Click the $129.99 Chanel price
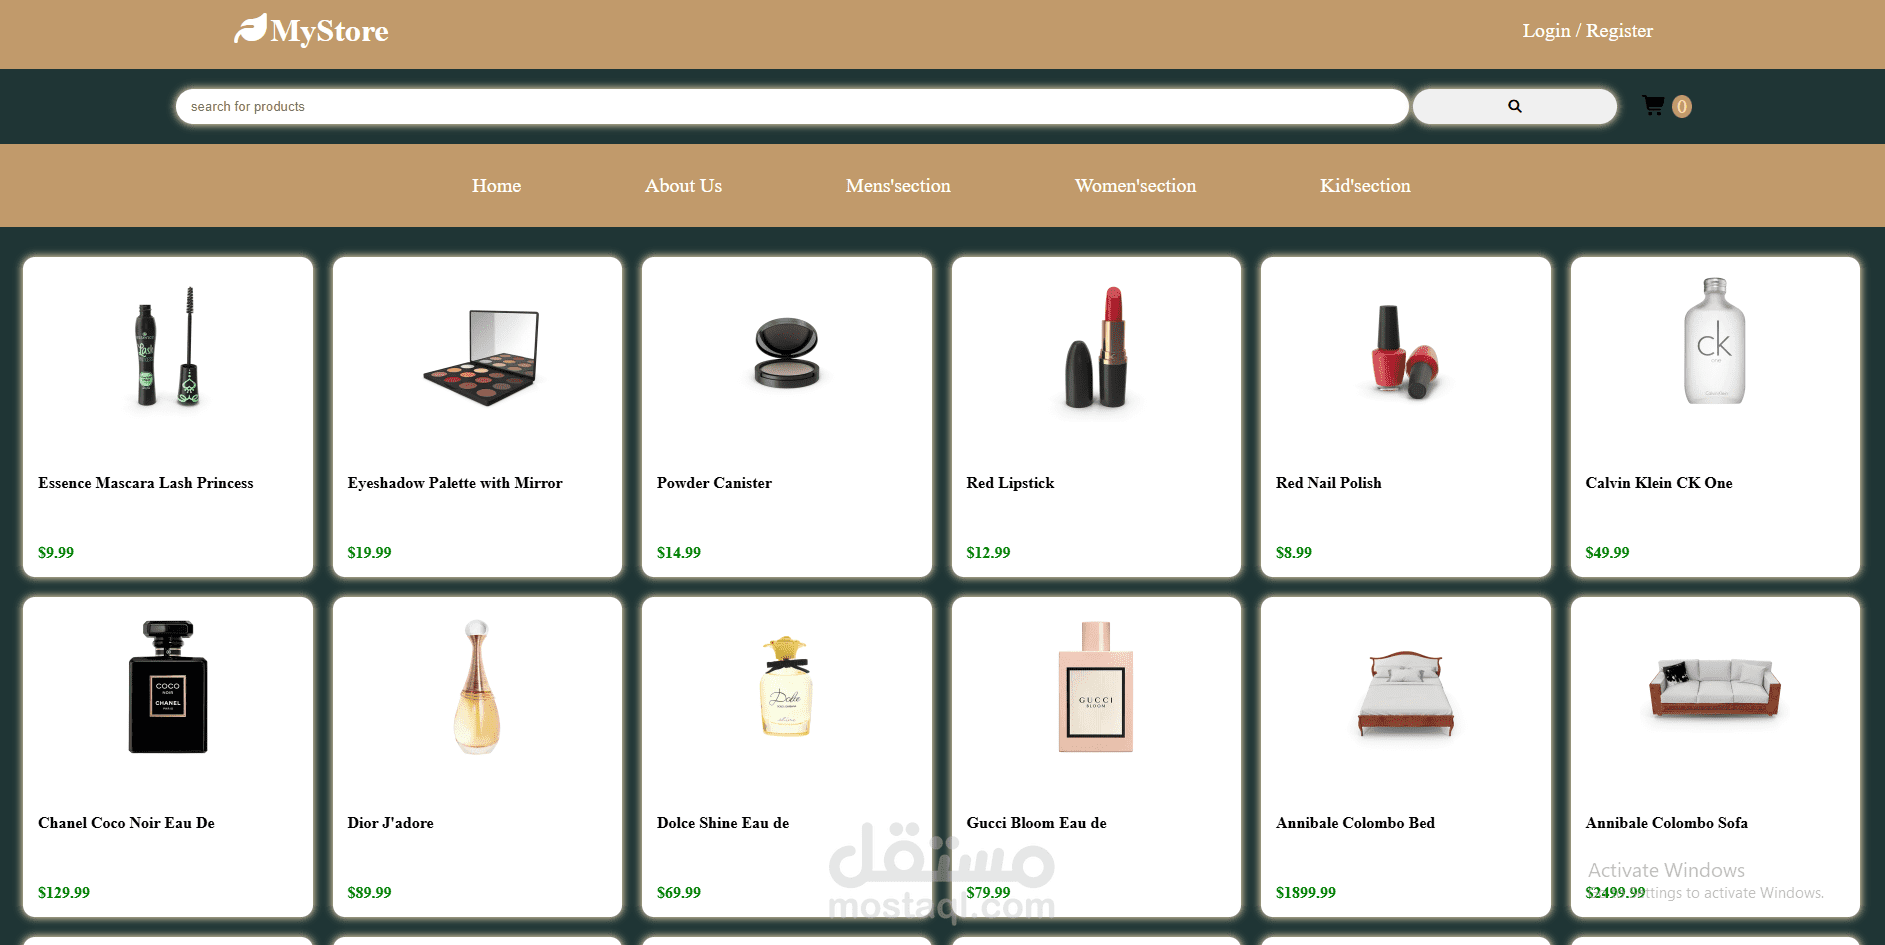 pos(64,893)
